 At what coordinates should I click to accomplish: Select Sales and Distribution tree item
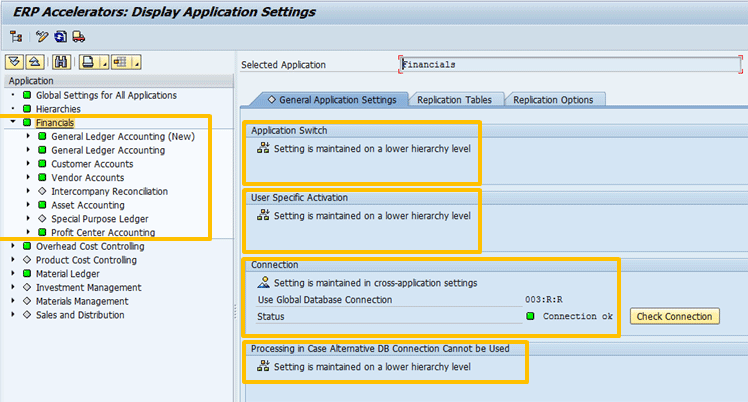click(x=80, y=315)
